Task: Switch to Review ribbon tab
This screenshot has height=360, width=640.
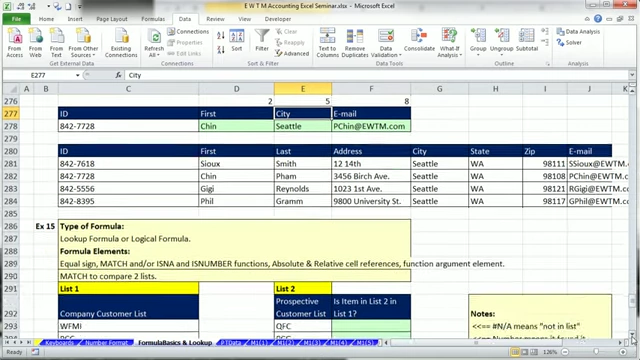Action: point(215,19)
